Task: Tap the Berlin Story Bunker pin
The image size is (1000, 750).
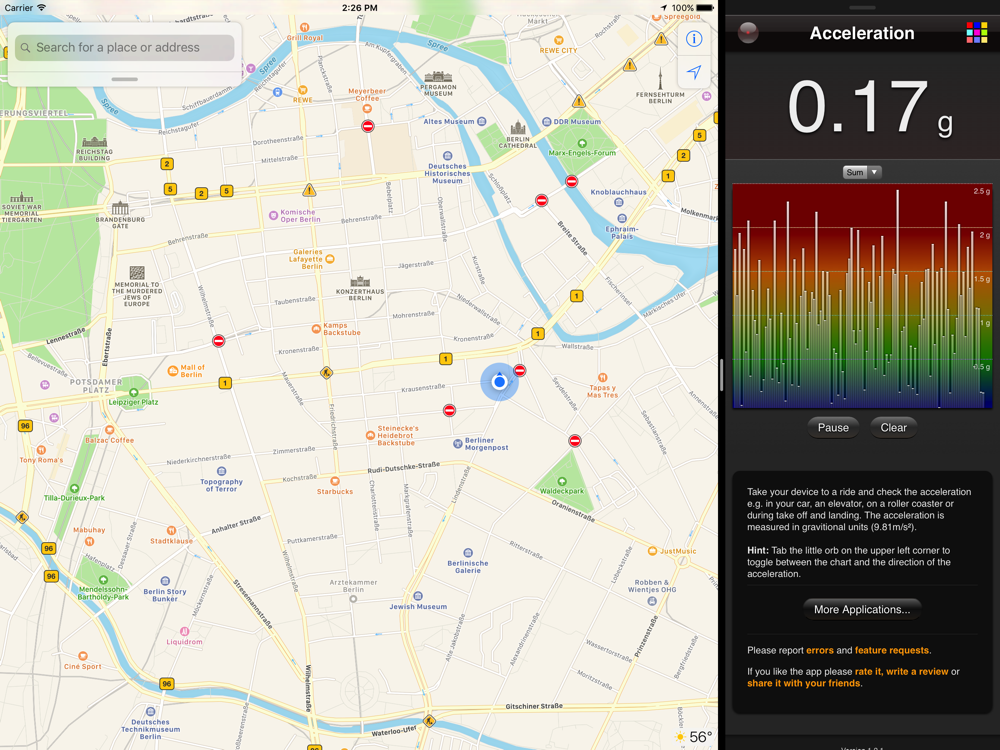Action: pos(165,581)
